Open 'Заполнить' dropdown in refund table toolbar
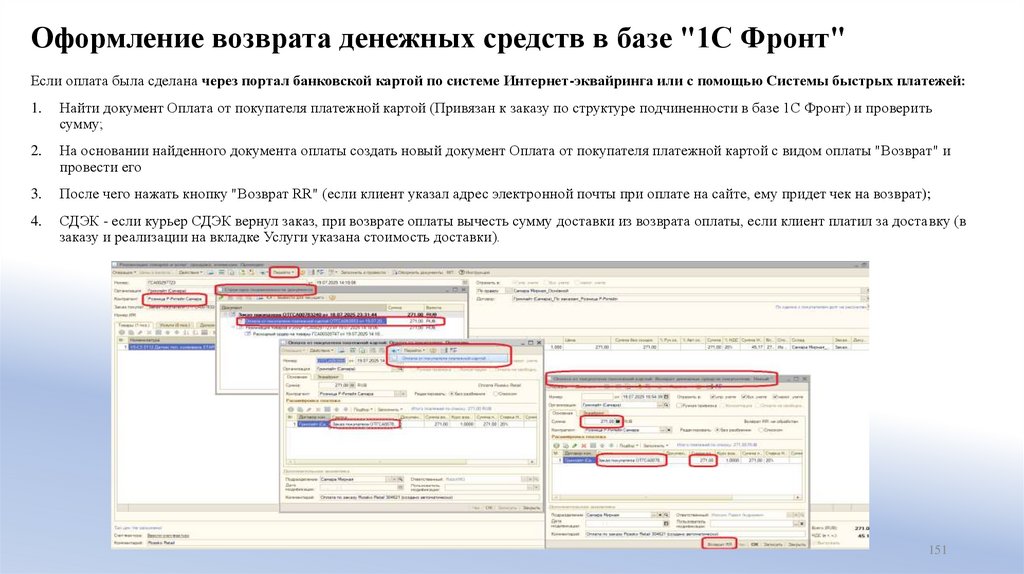Screen dimensions: 1024x574 click(x=655, y=445)
